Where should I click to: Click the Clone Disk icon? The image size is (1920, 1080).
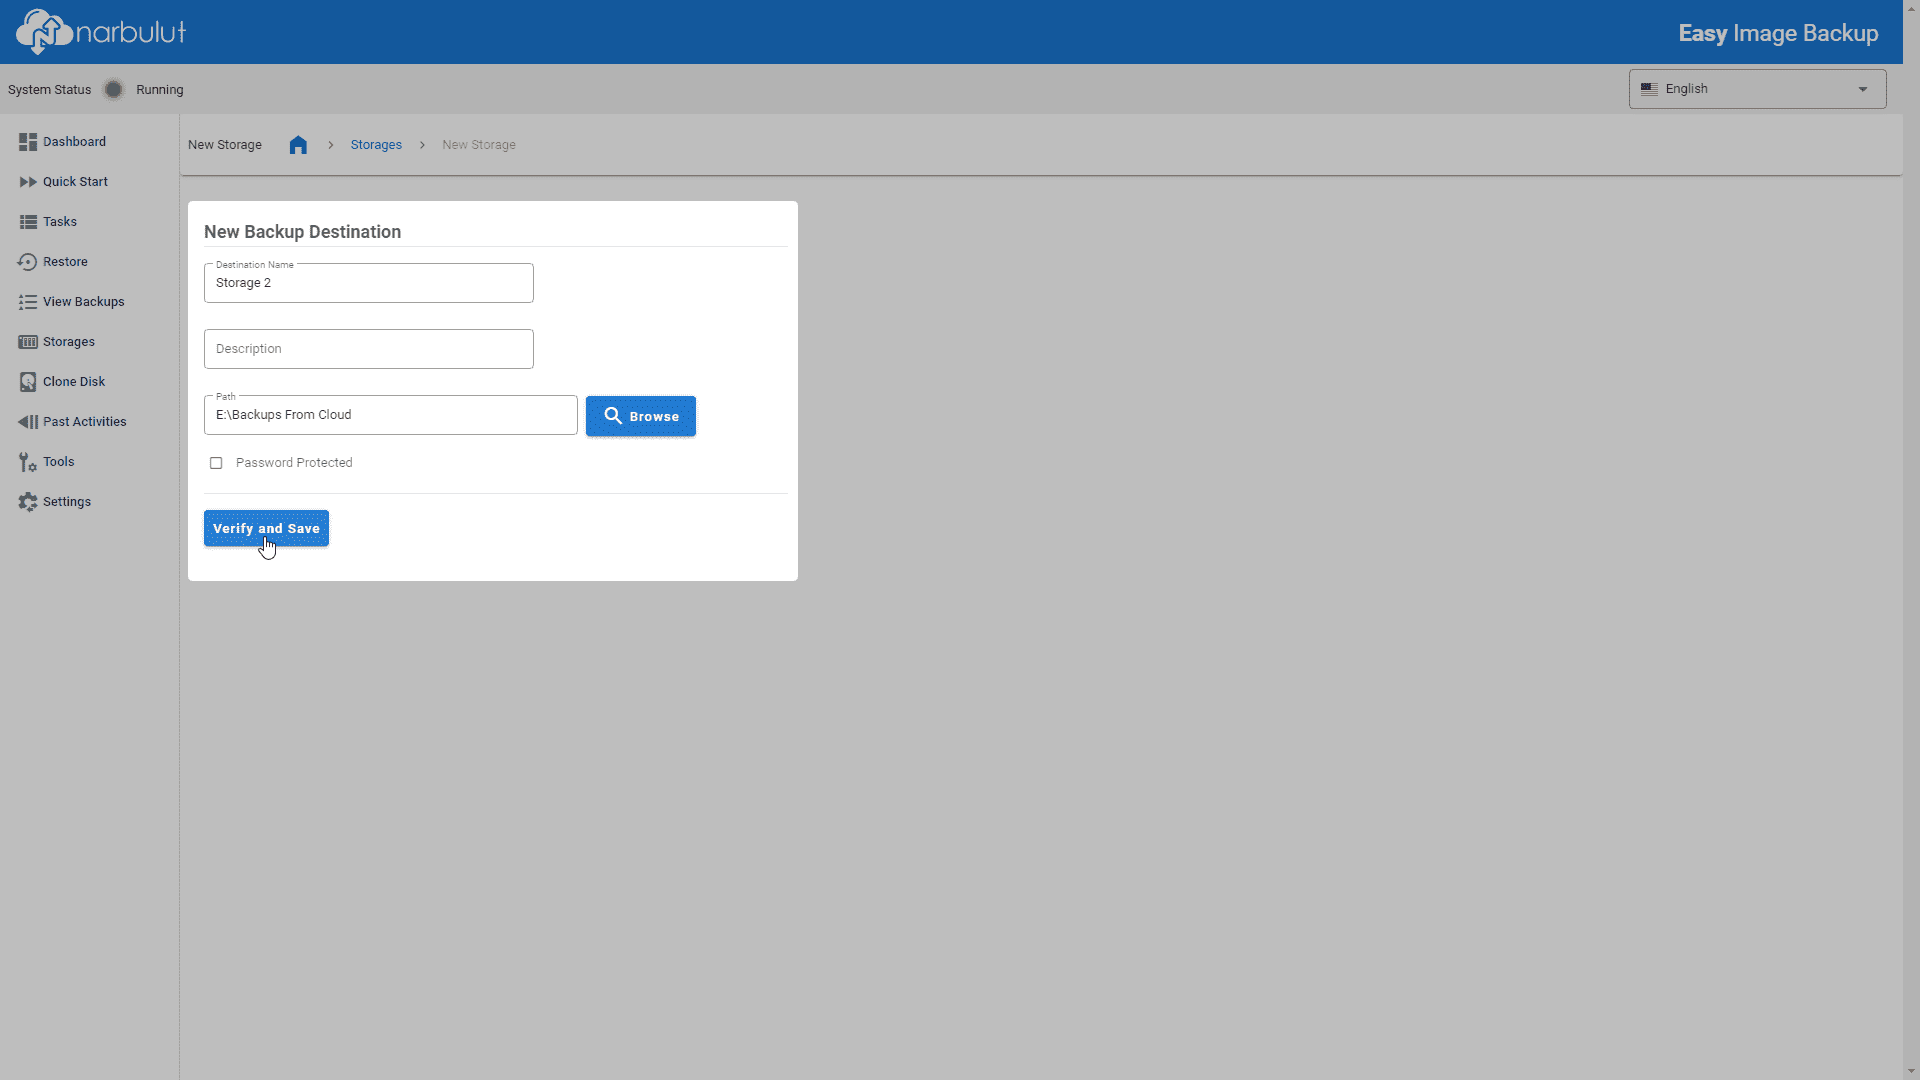(28, 382)
